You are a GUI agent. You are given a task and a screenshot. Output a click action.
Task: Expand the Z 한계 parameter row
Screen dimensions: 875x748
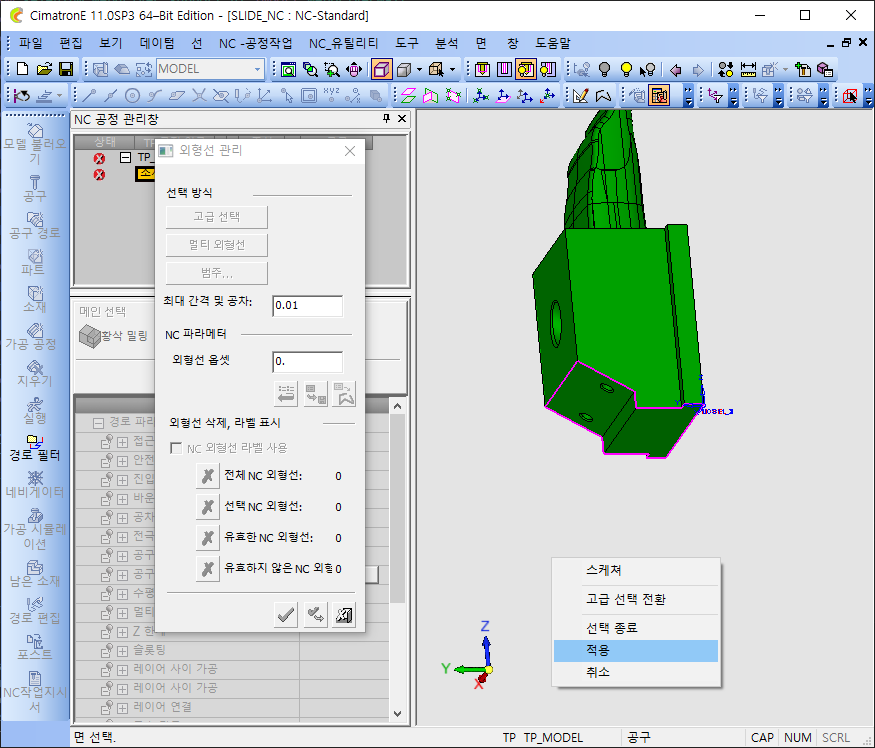tap(123, 631)
